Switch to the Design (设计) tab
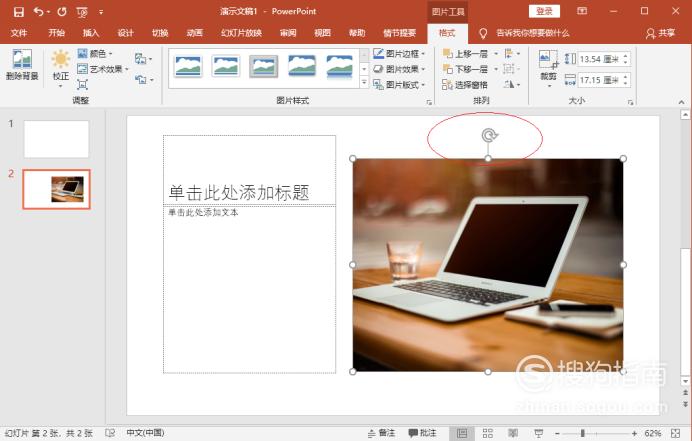This screenshot has height=441, width=692. tap(125, 33)
